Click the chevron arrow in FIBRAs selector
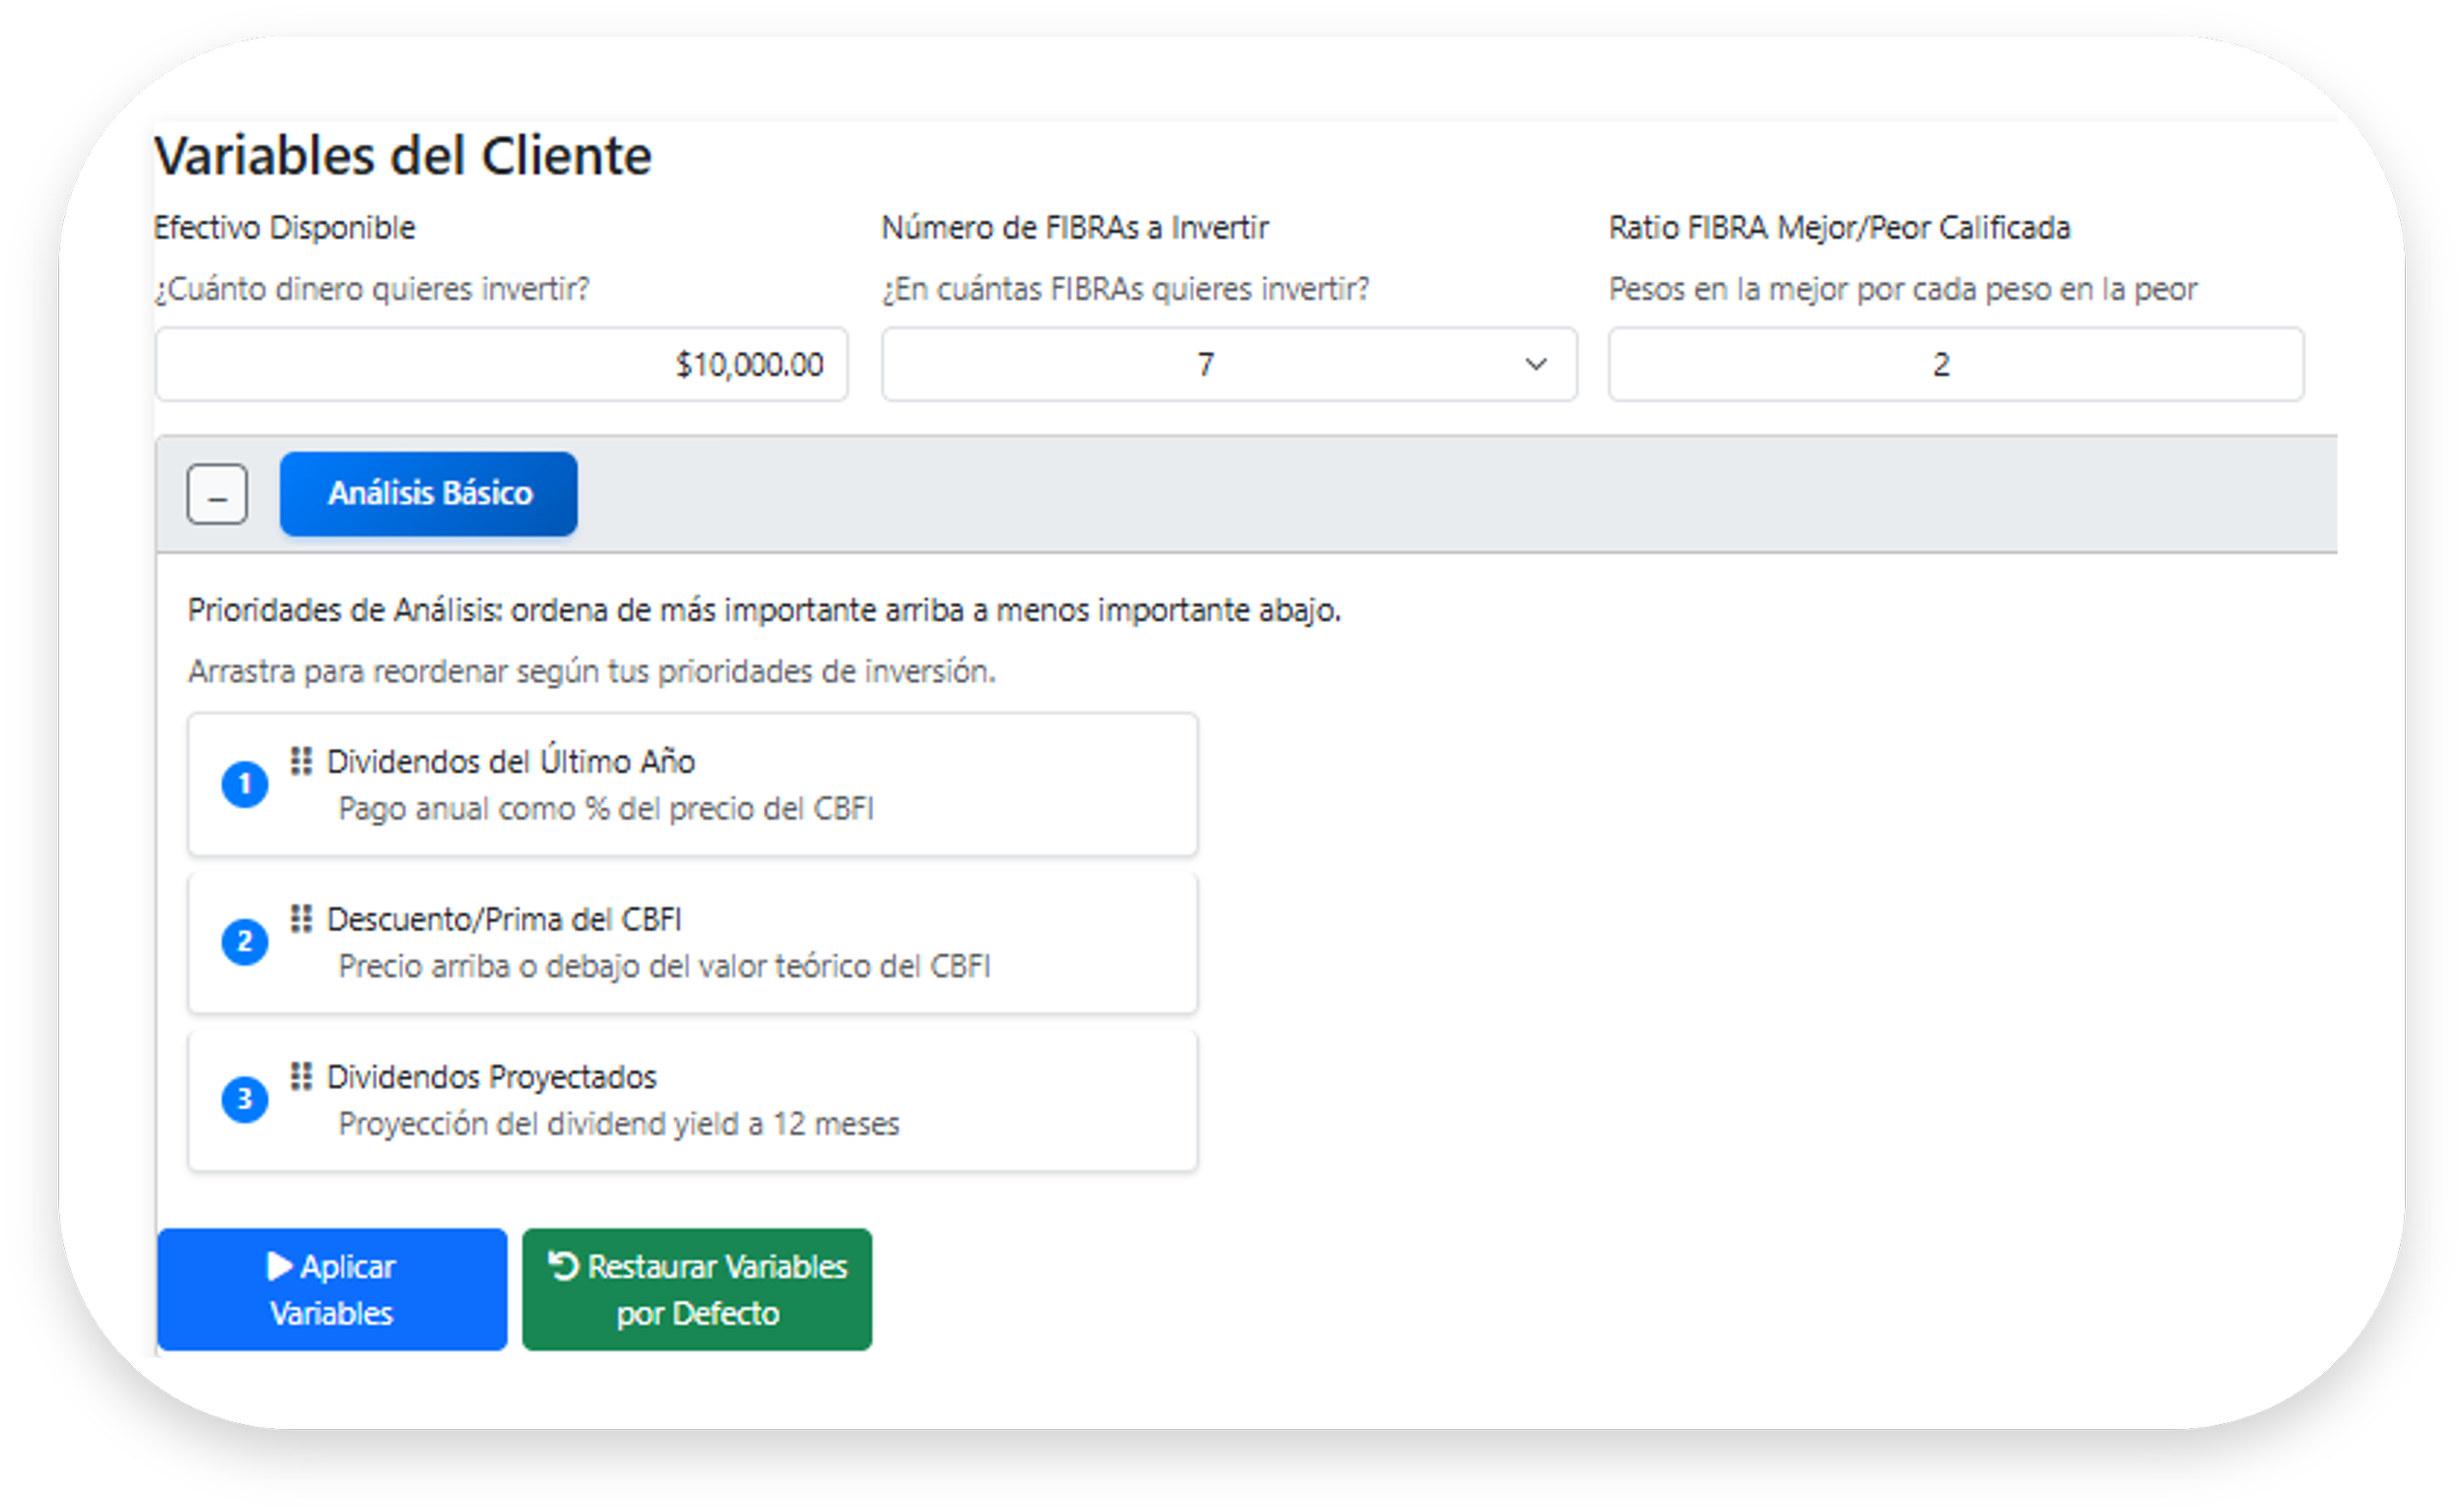2464x1512 pixels. point(1536,364)
